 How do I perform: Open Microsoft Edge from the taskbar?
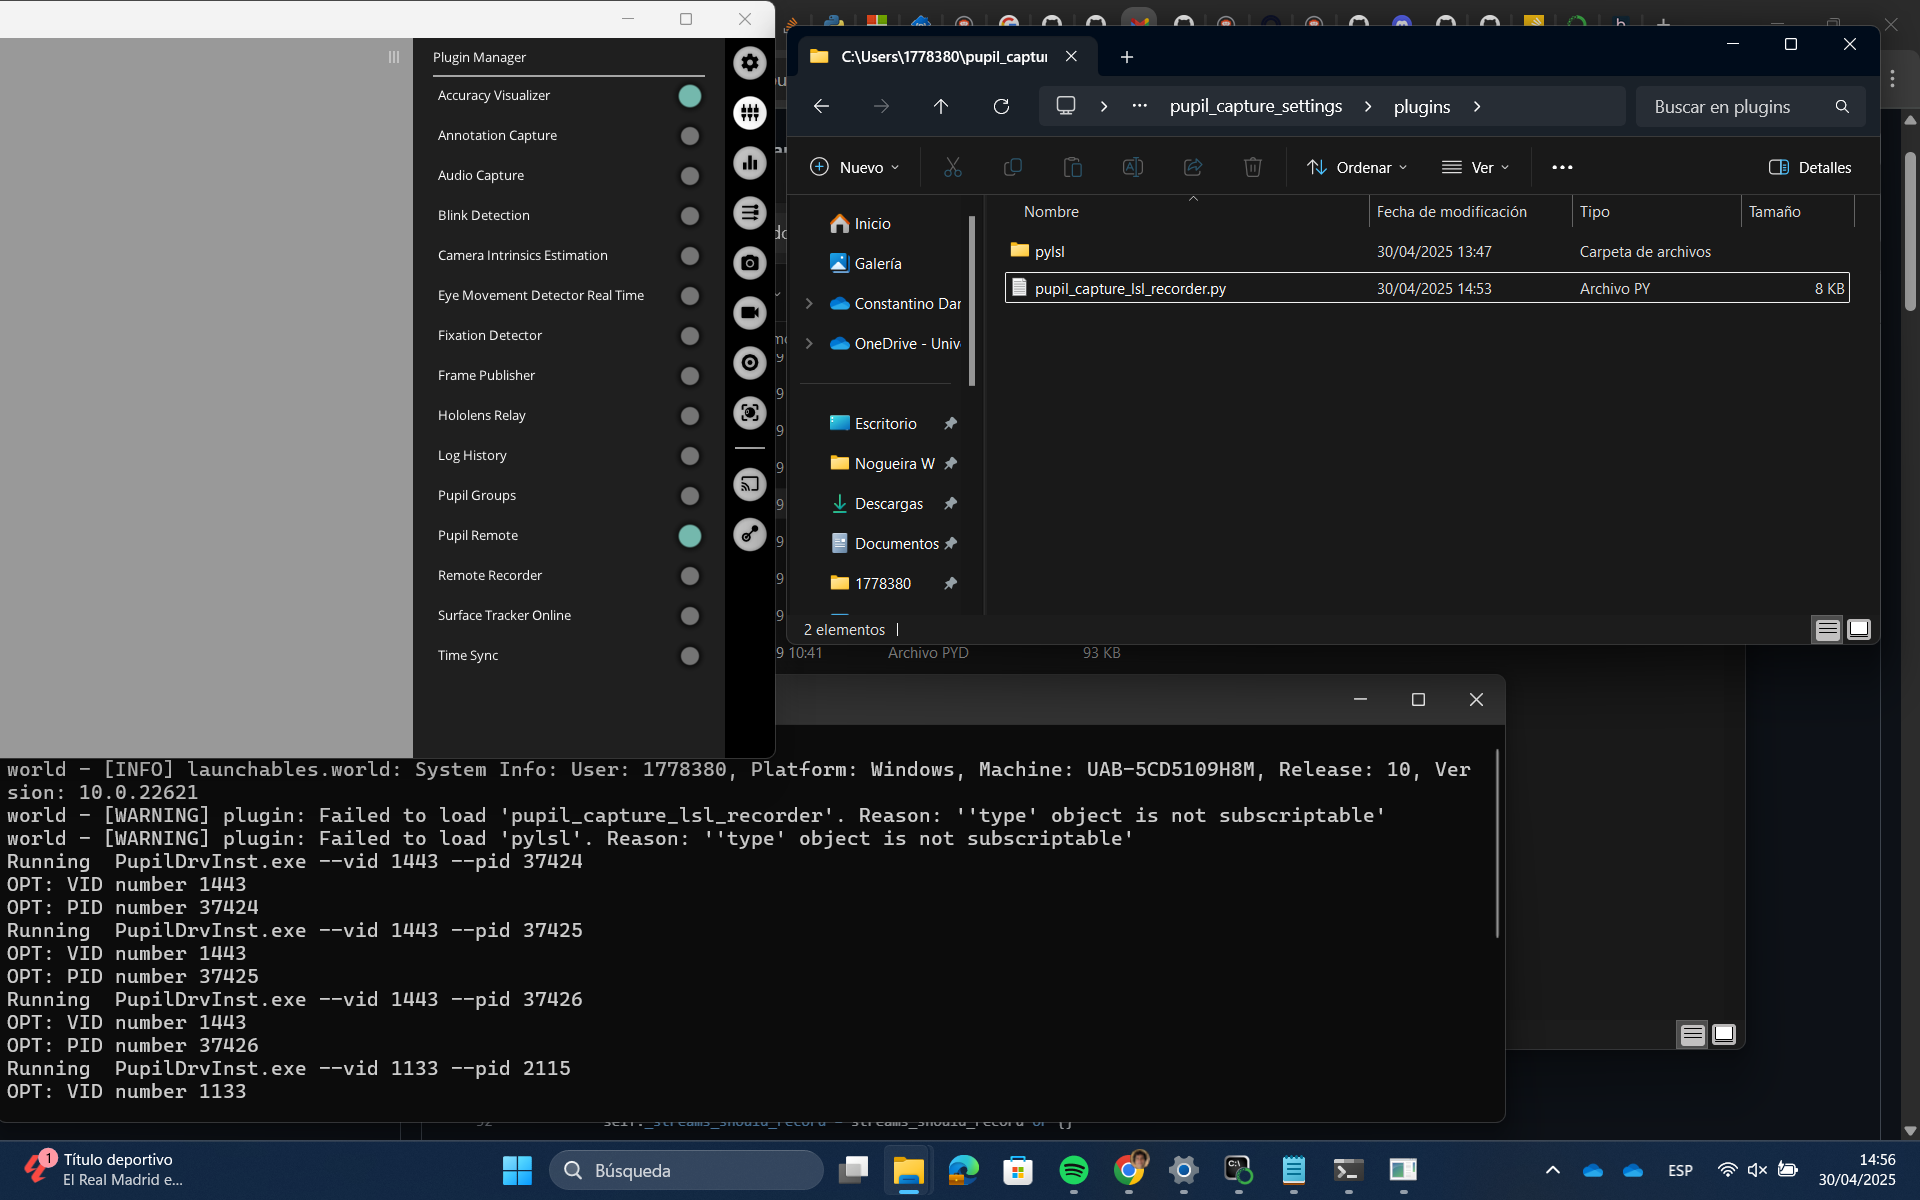[963, 1170]
